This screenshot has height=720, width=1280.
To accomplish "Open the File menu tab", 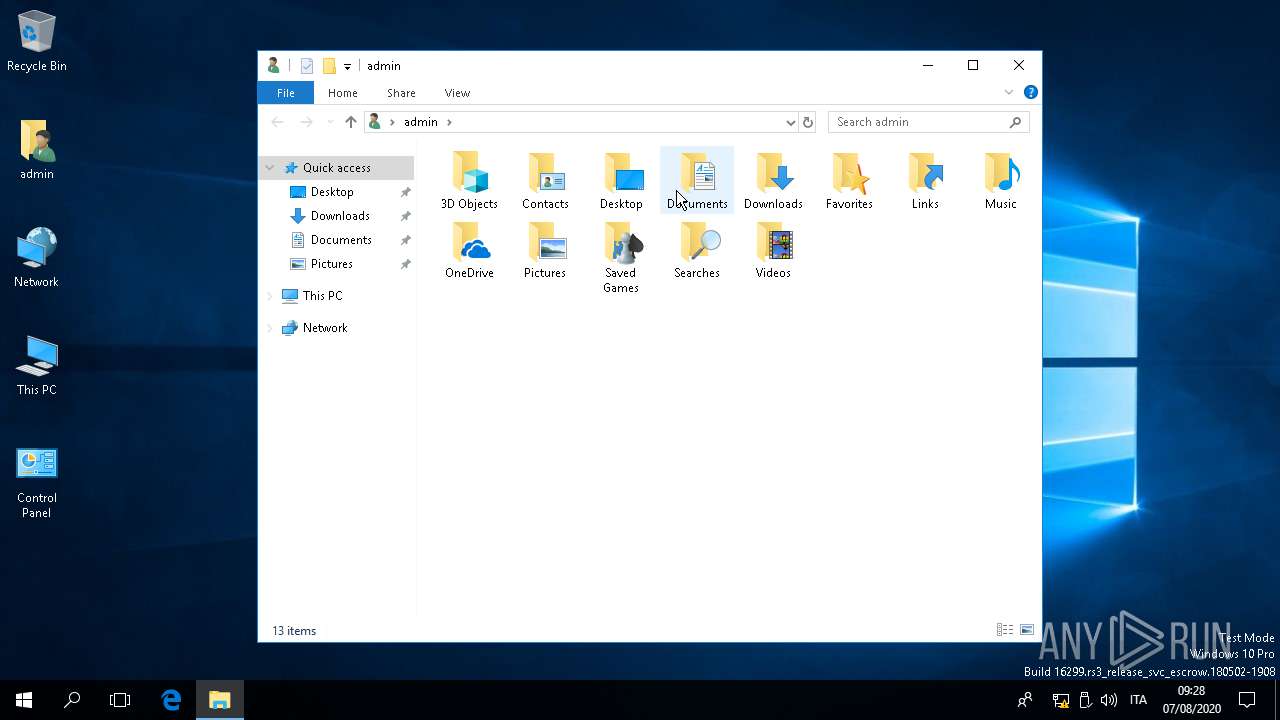I will [x=286, y=93].
